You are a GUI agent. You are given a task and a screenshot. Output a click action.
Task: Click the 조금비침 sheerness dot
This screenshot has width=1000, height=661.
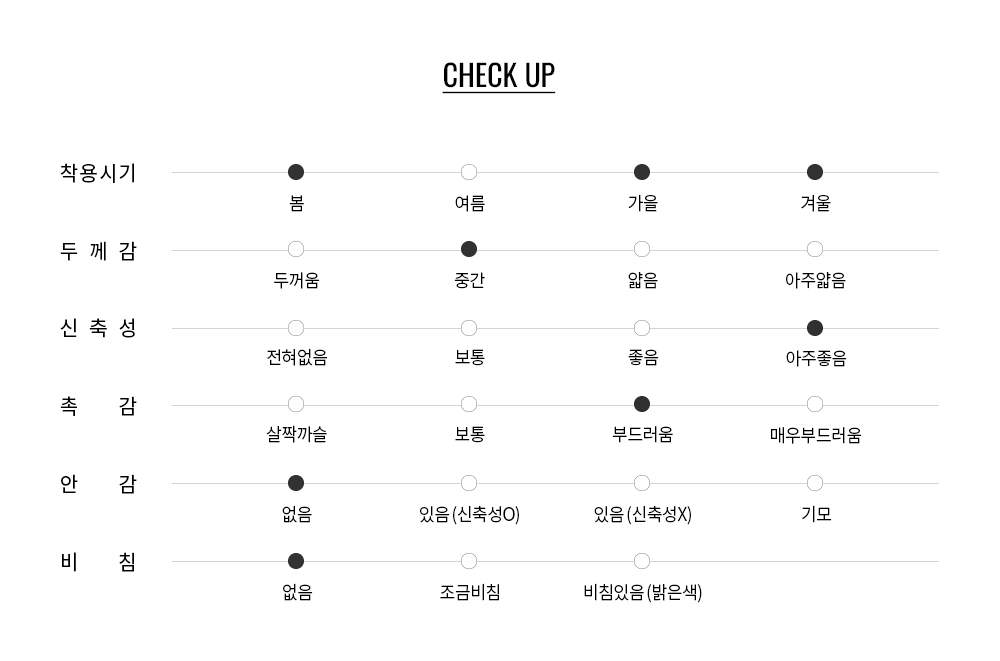[x=469, y=561]
